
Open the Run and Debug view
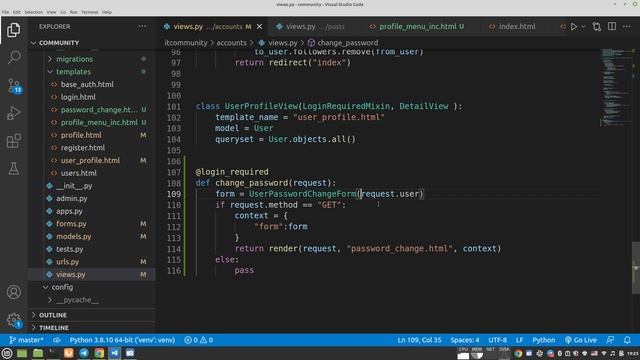[13, 113]
